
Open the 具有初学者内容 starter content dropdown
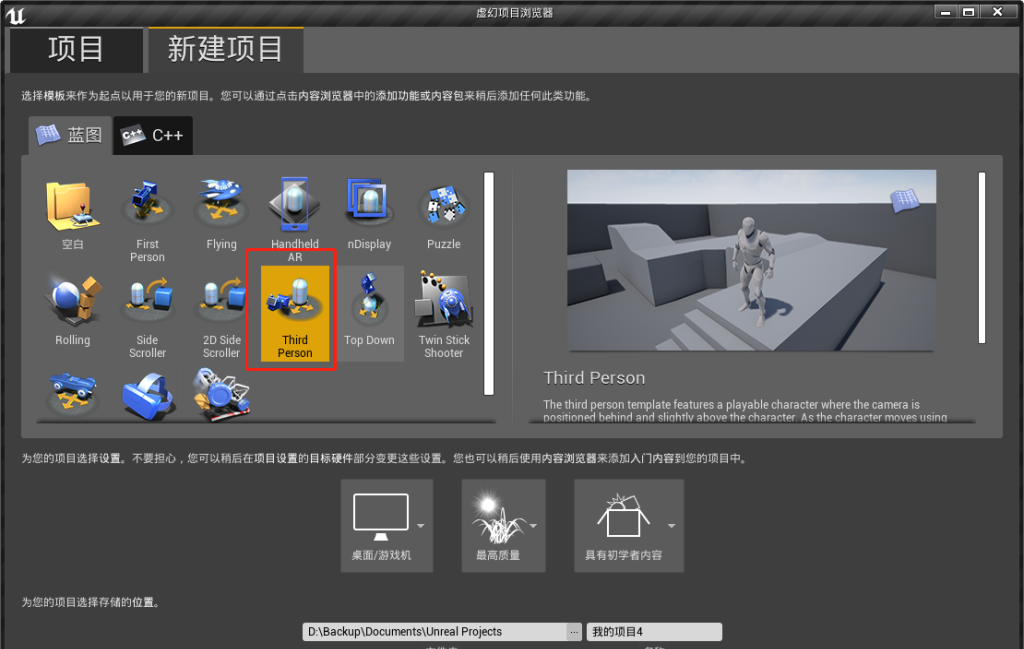click(629, 526)
